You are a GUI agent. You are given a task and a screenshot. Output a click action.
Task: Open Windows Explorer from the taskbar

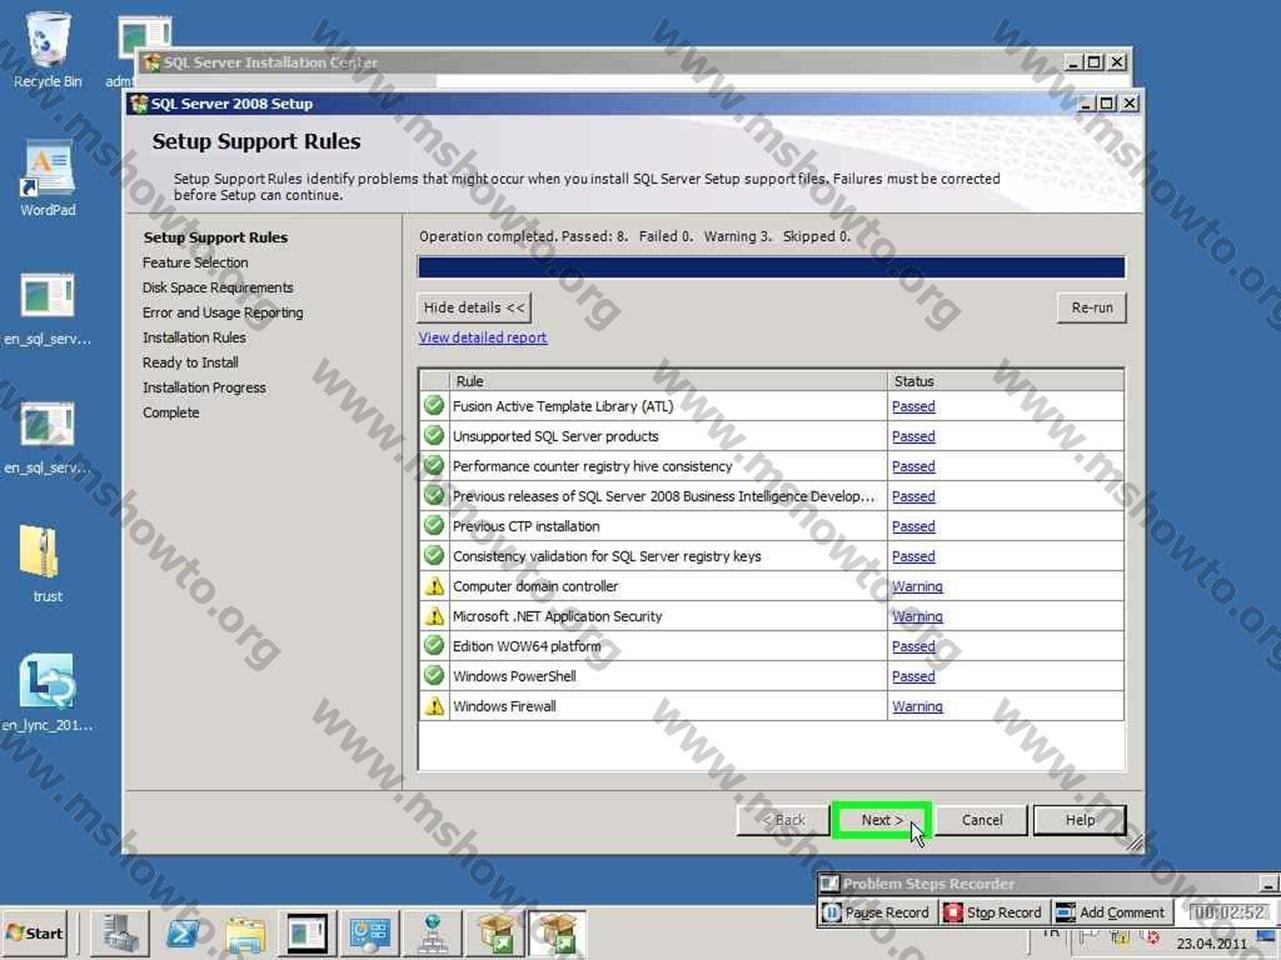point(245,934)
